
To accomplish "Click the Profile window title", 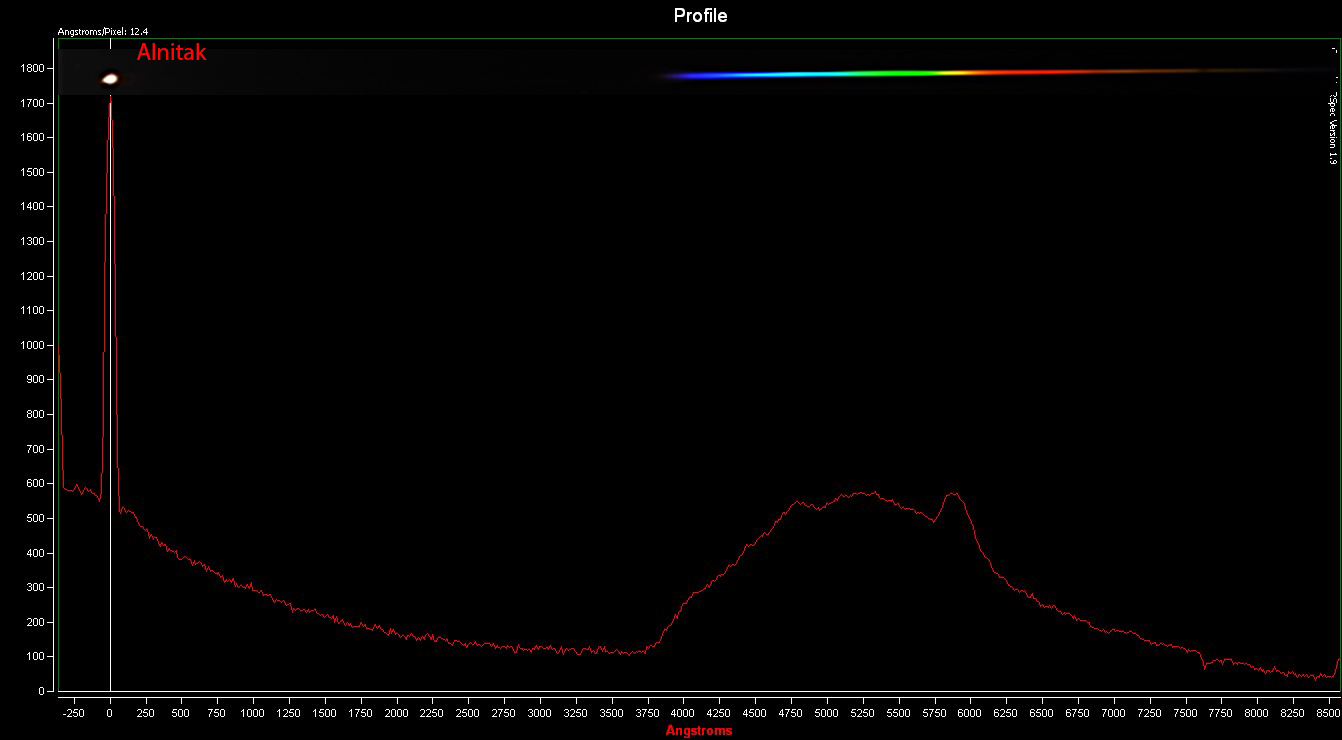I will tap(700, 15).
